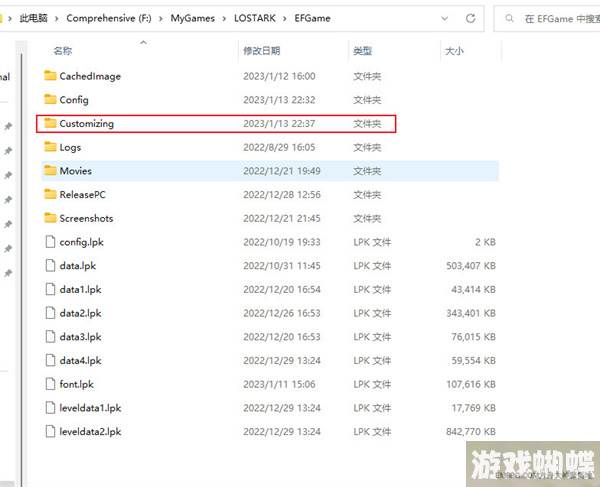
Task: Expand the chevron after MyGames
Action: (224, 18)
